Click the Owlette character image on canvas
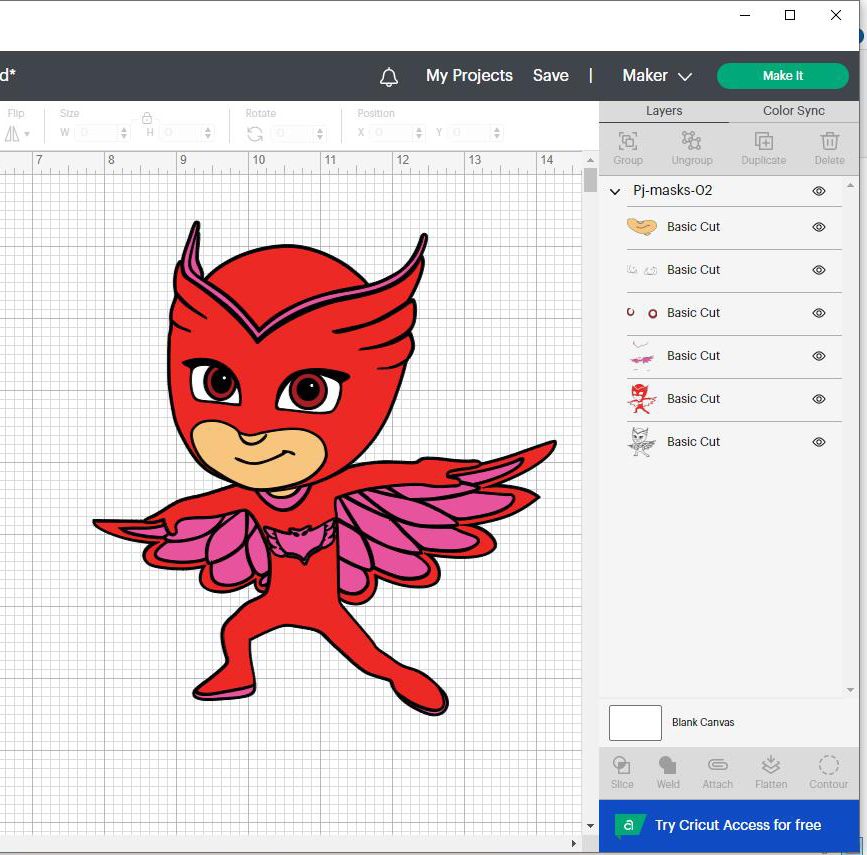The height and width of the screenshot is (855, 867). [324, 468]
